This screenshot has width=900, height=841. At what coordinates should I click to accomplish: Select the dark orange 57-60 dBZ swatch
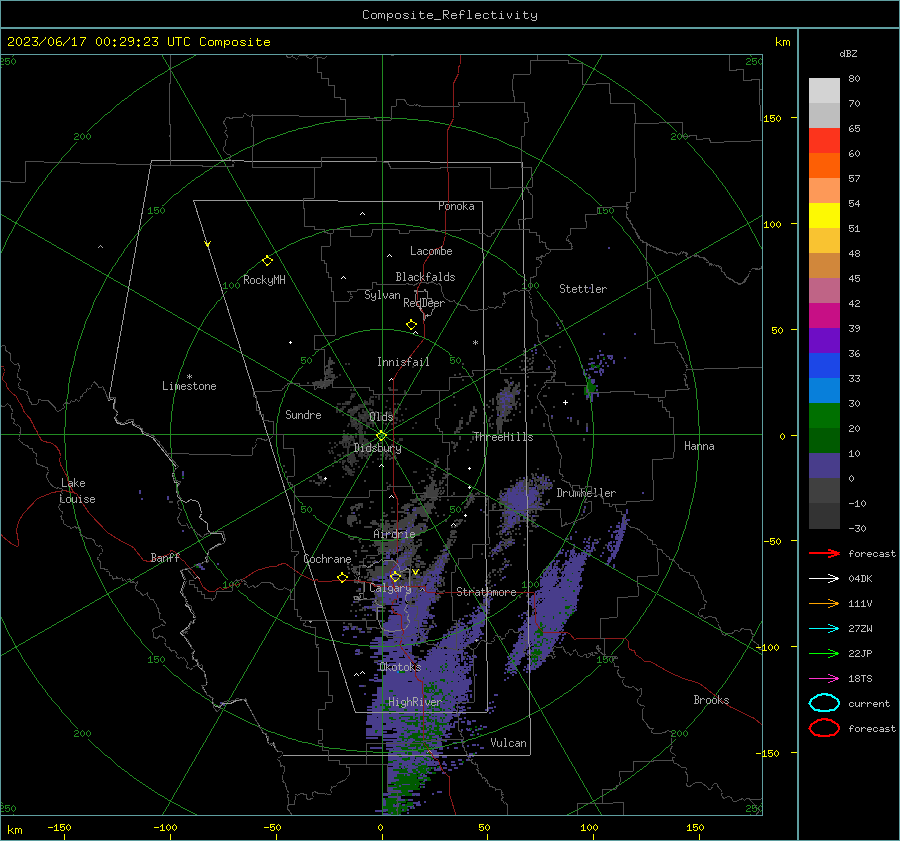click(824, 165)
